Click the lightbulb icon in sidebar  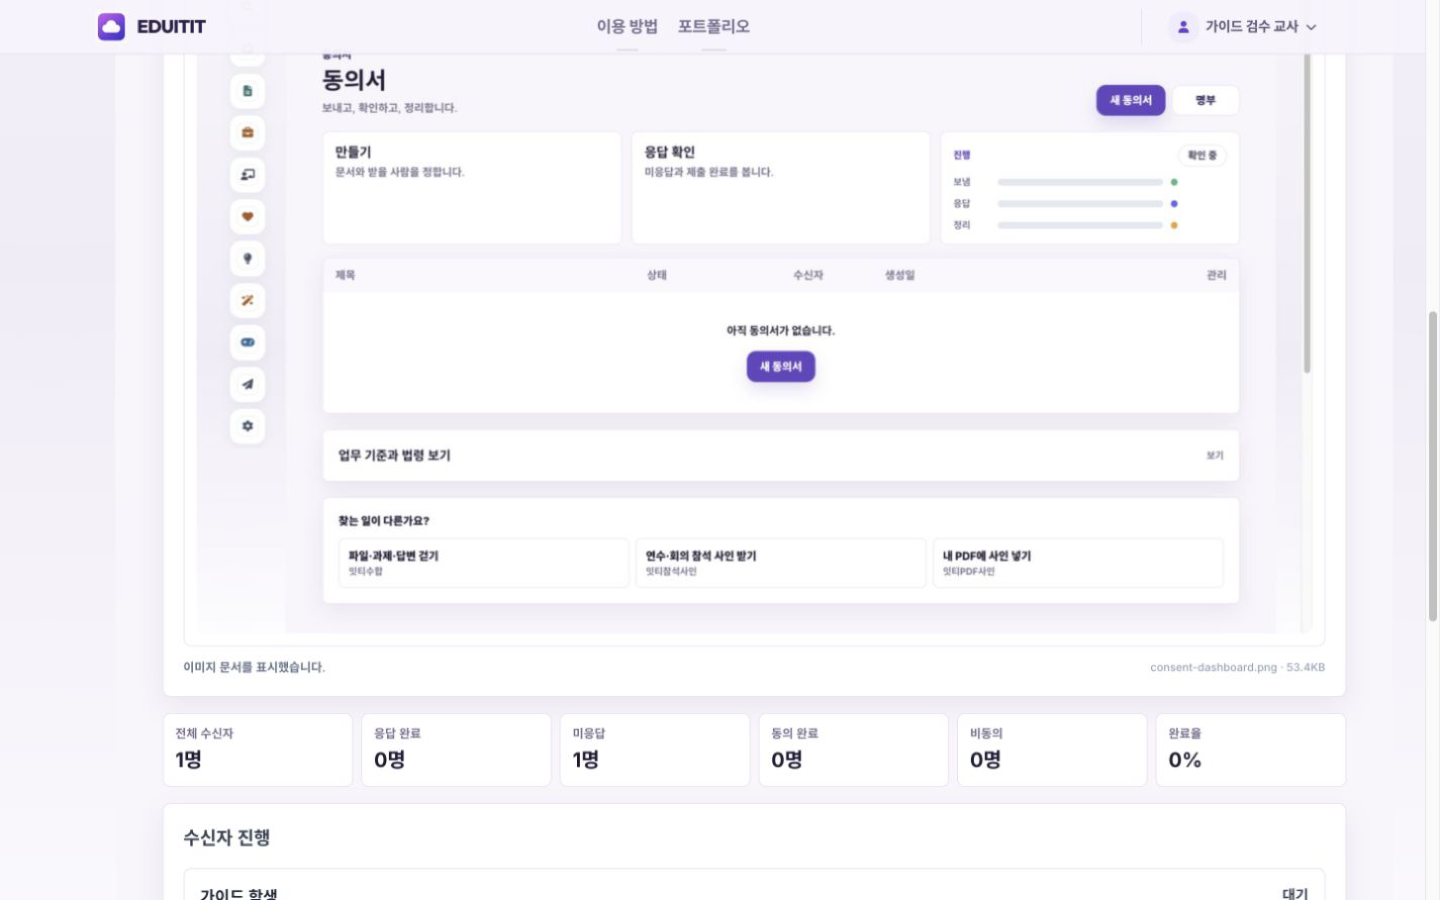point(248,259)
